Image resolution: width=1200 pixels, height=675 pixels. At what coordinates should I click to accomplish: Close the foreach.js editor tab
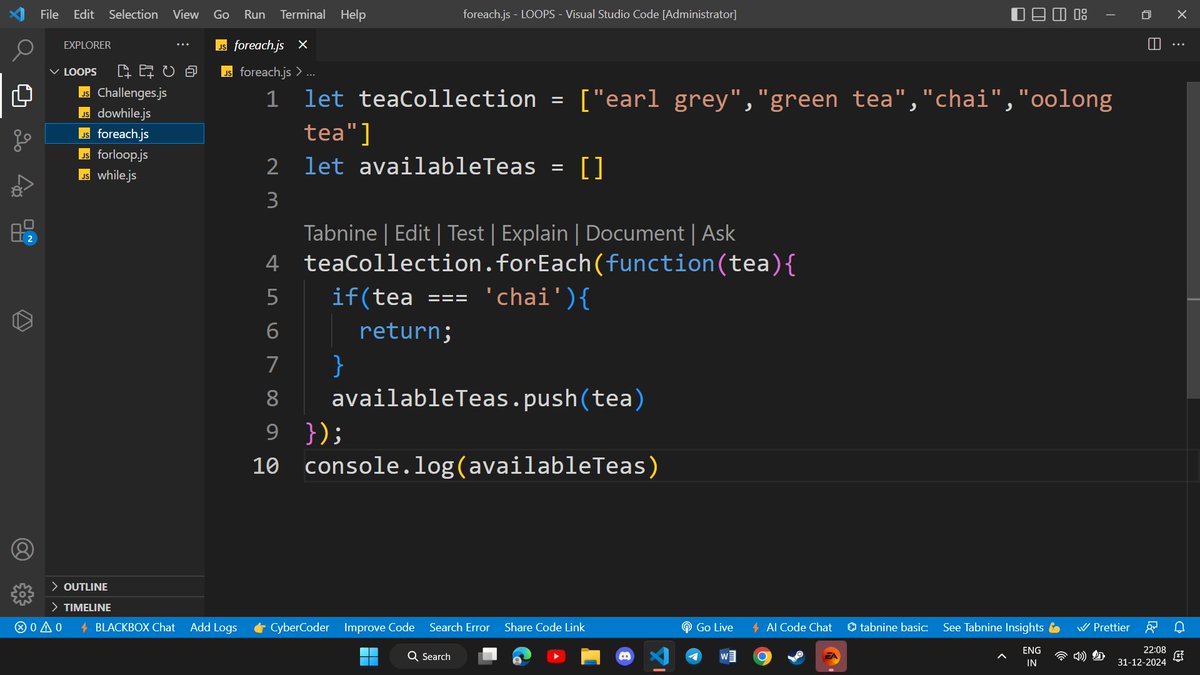(302, 45)
